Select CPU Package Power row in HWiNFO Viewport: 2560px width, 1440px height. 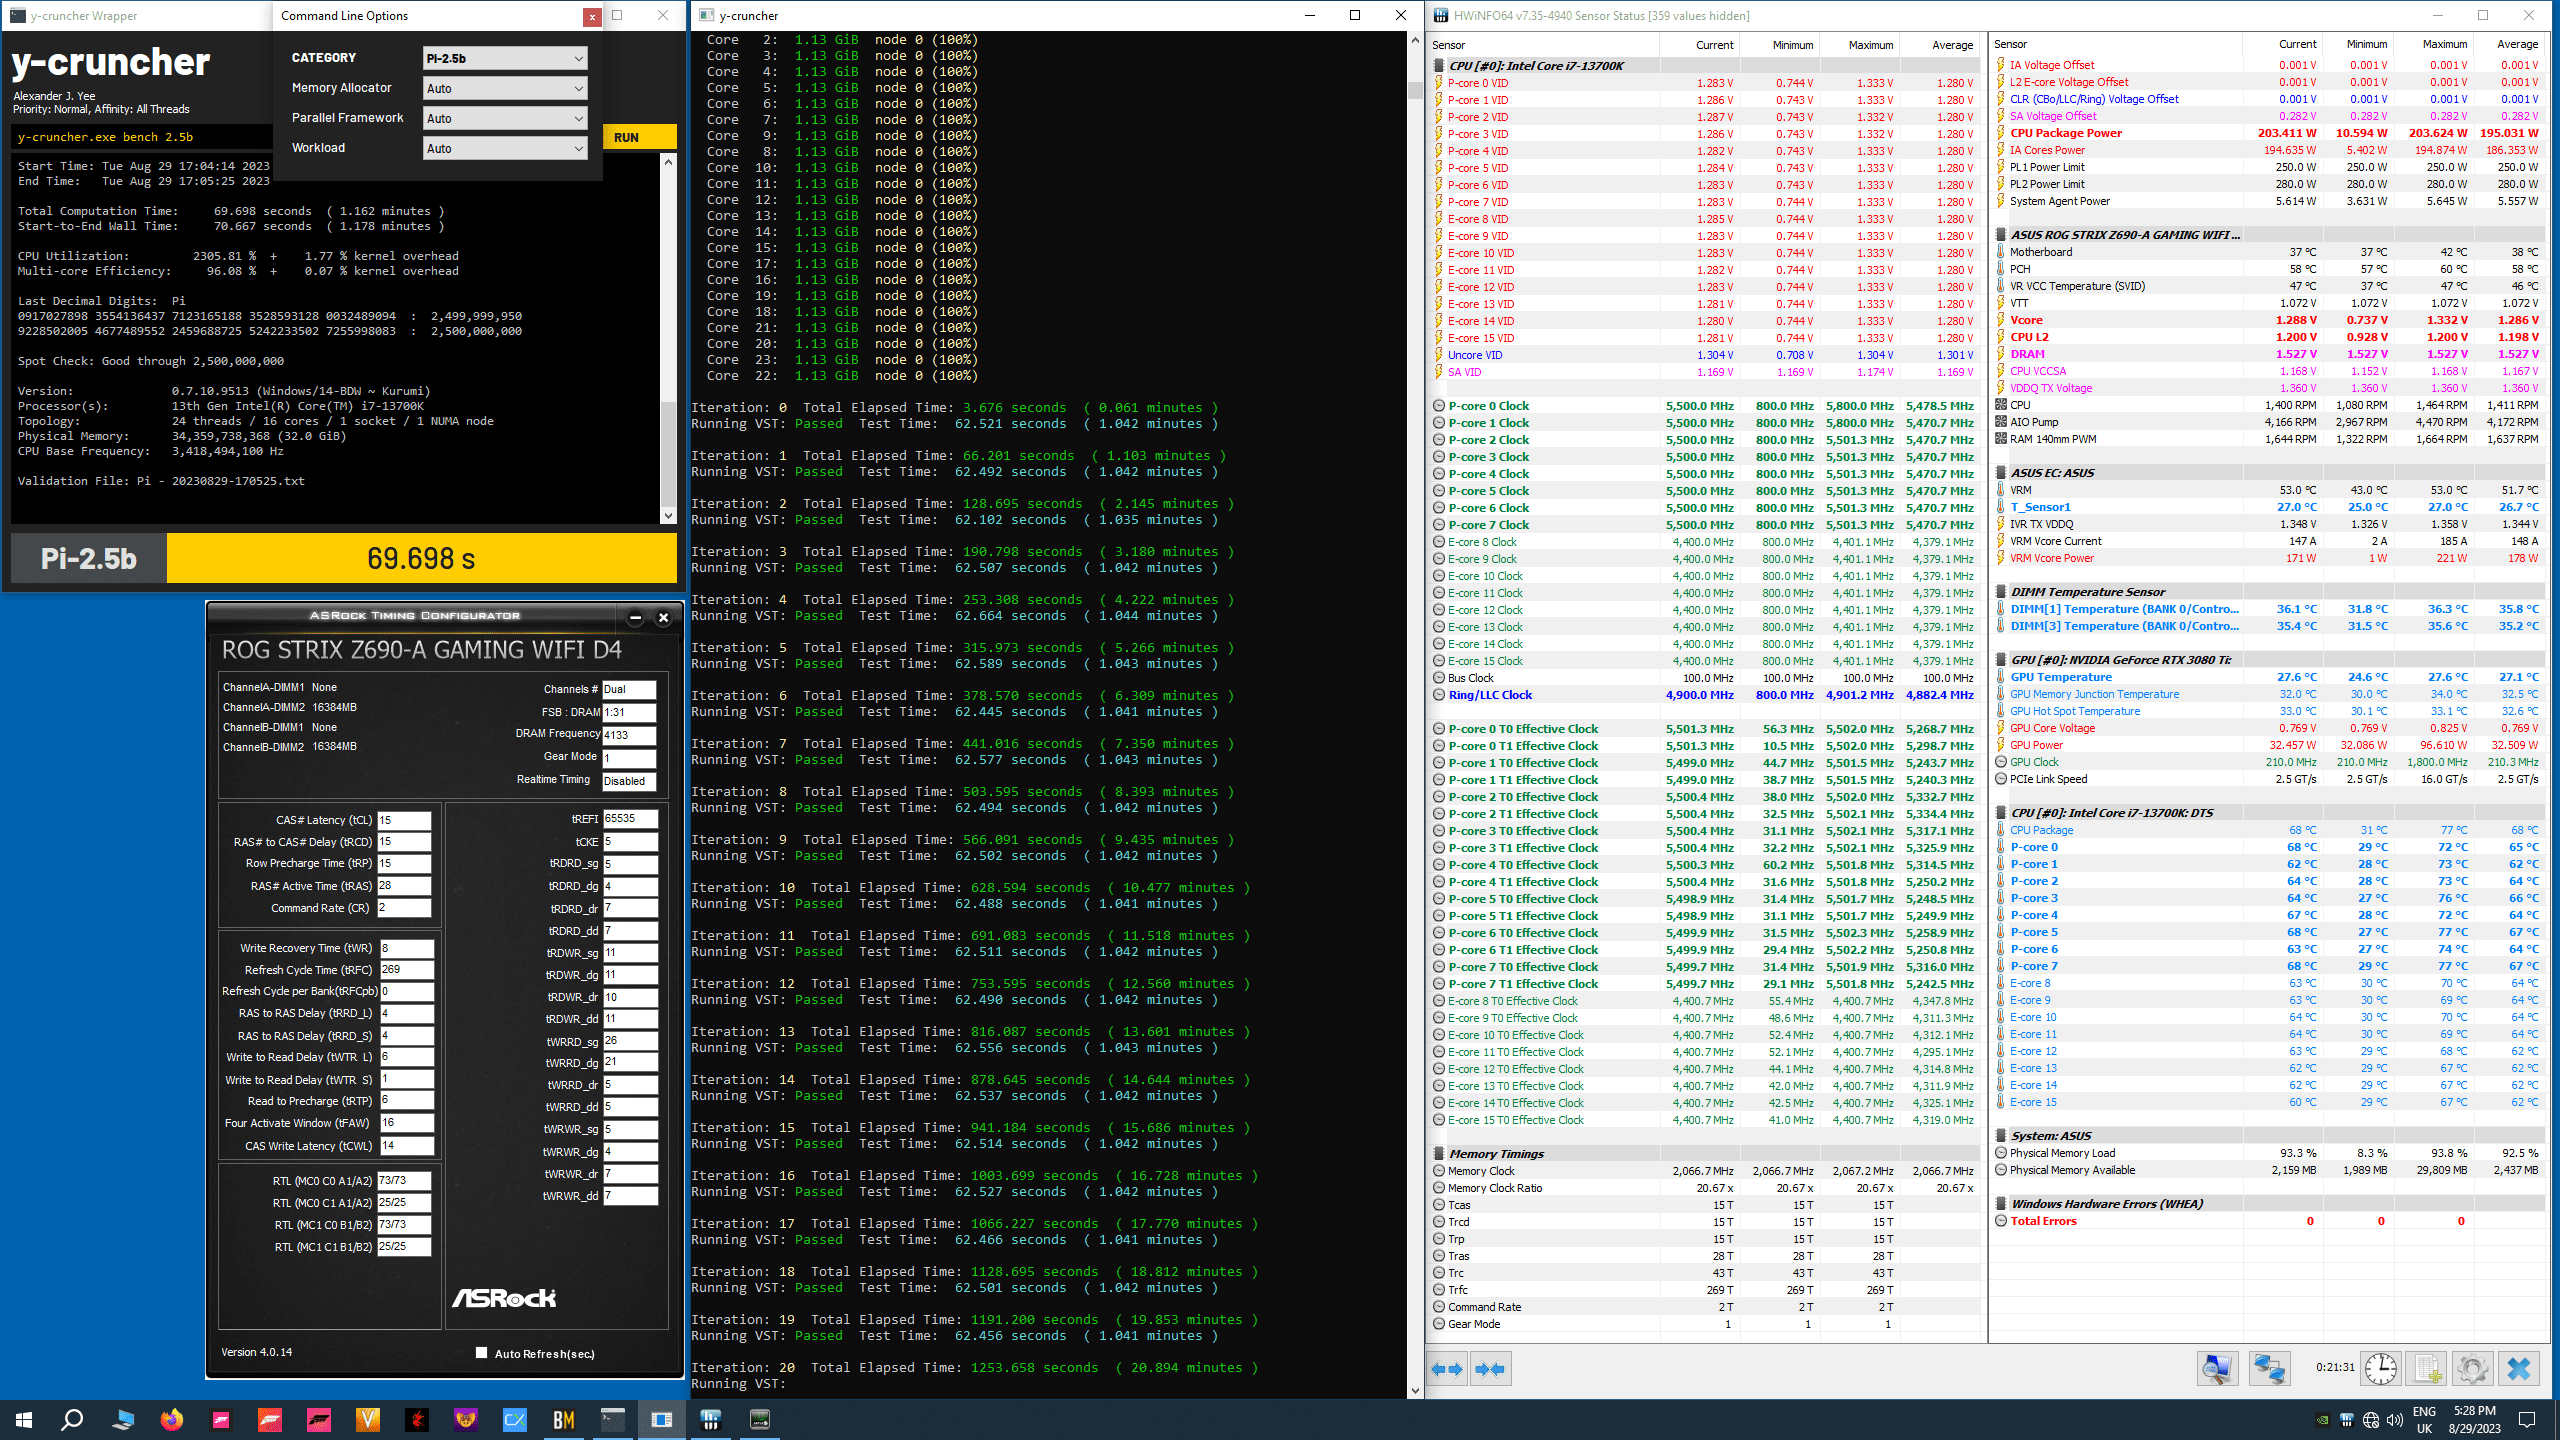pyautogui.click(x=2267, y=133)
